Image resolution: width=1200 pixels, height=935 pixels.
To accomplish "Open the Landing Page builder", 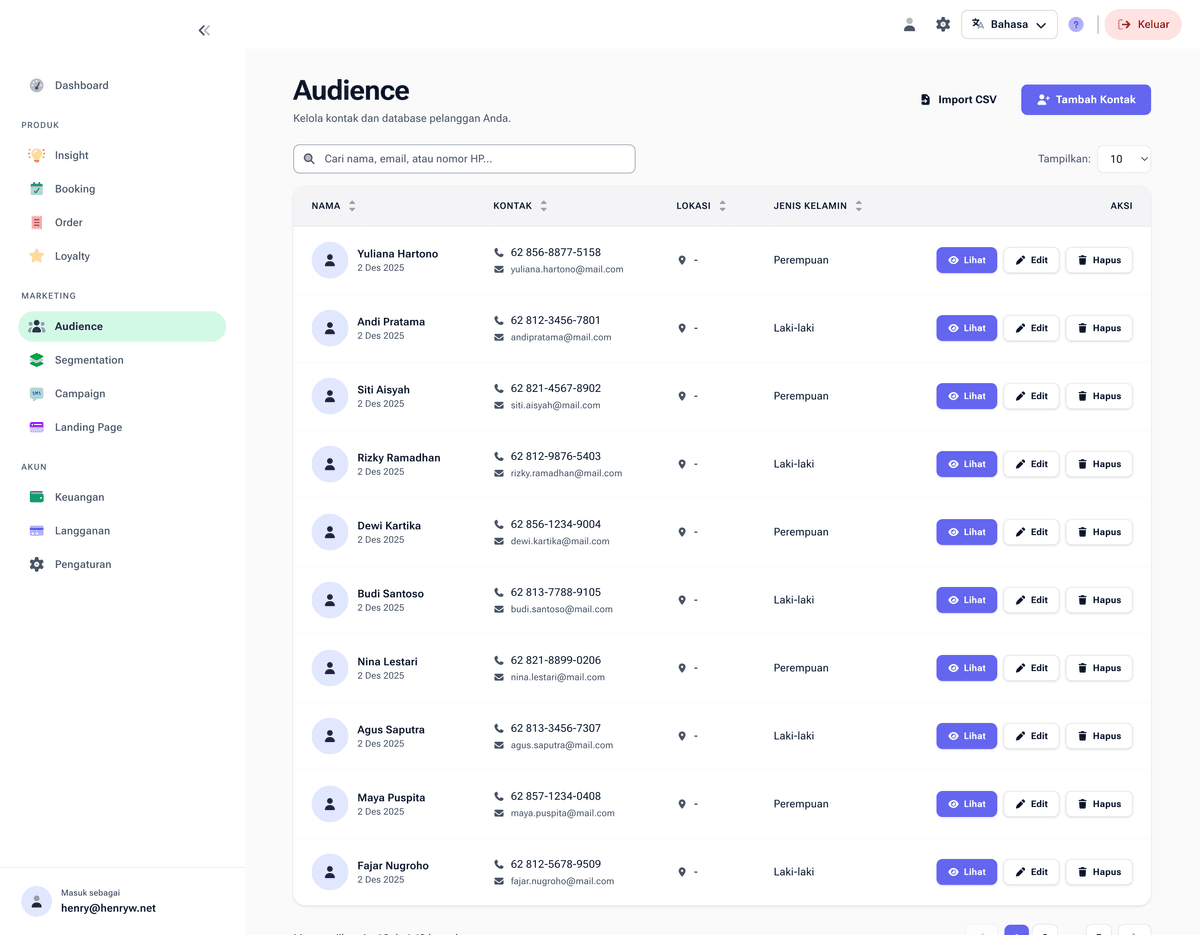I will (90, 427).
